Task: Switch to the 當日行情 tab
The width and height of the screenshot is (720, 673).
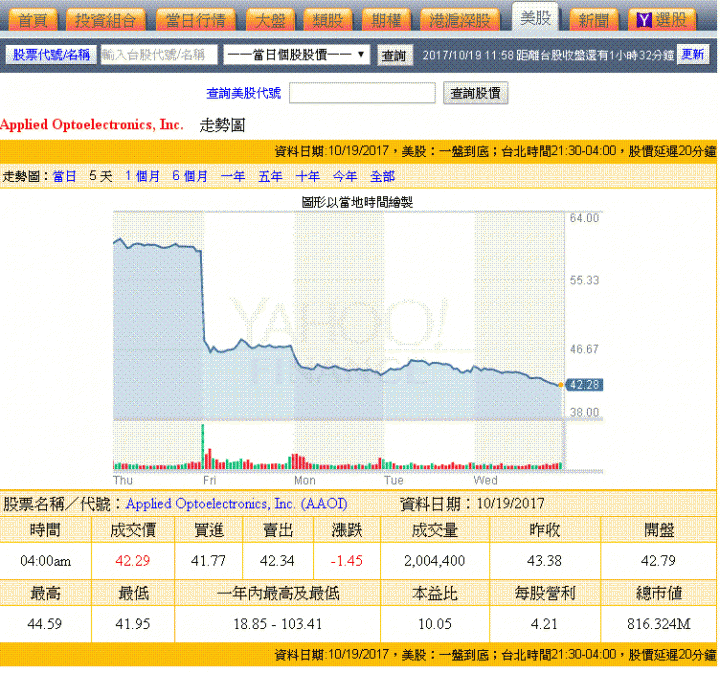Action: click(x=196, y=21)
